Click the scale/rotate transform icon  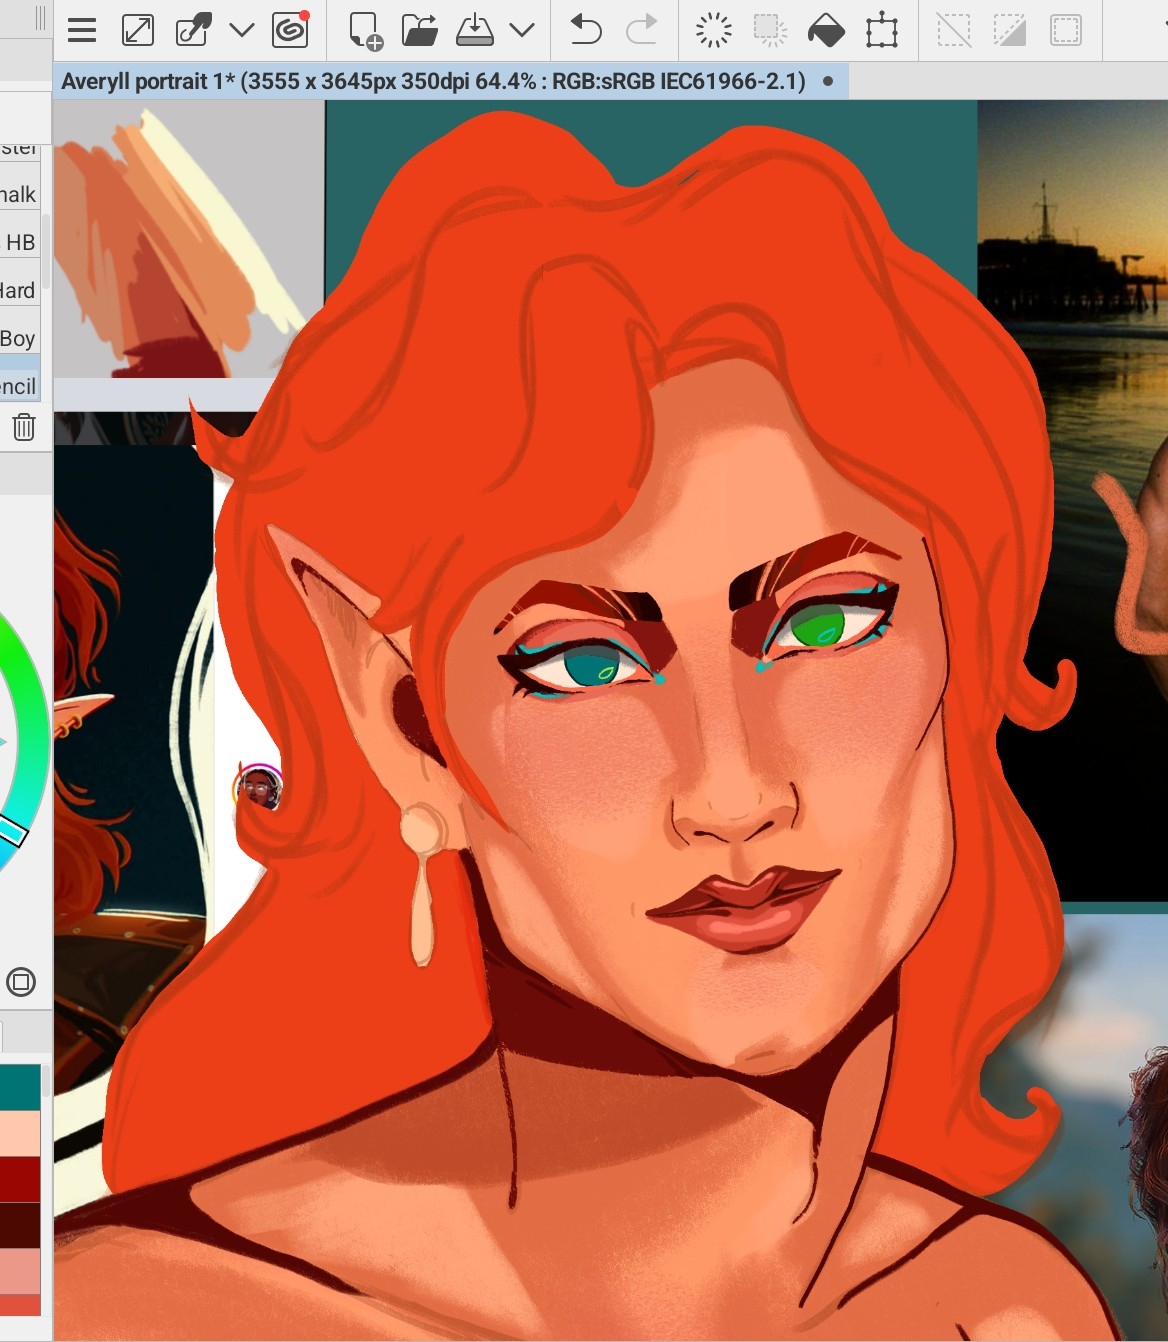coord(882,31)
